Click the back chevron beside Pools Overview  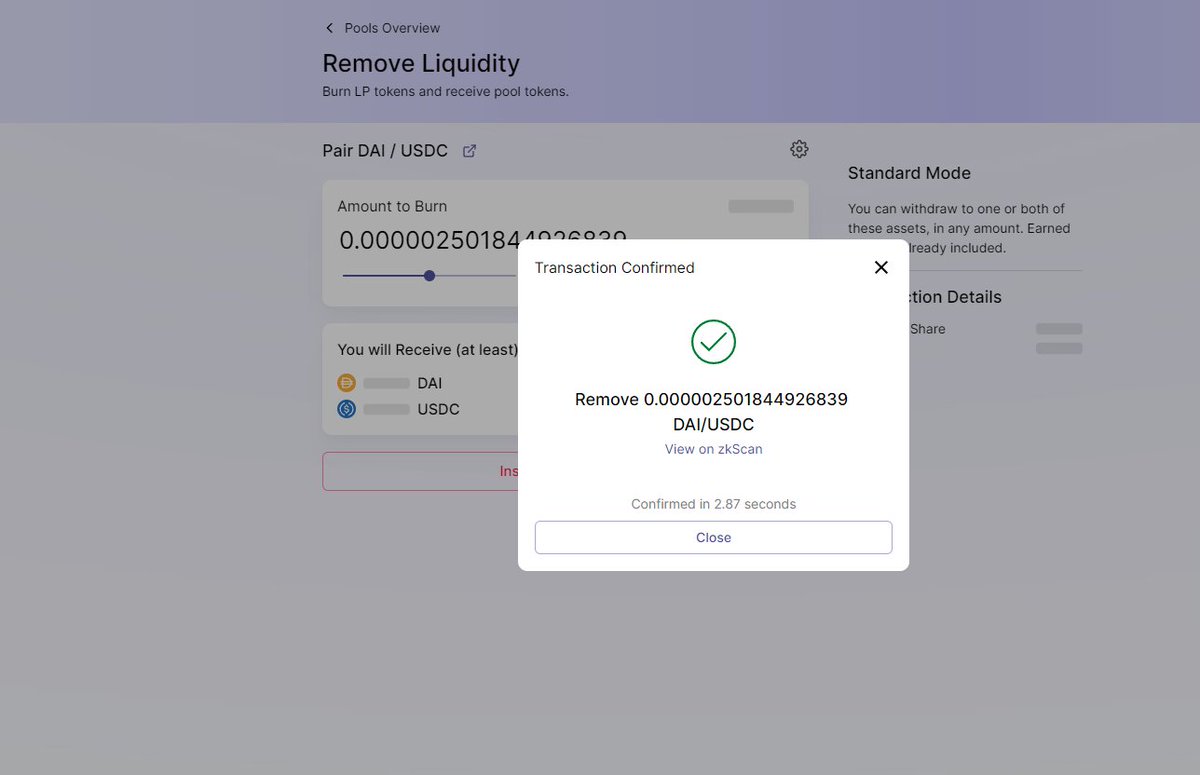[329, 28]
